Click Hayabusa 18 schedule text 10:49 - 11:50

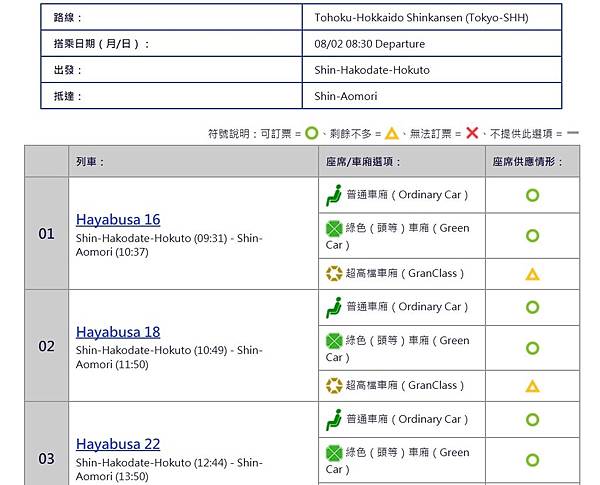click(169, 357)
